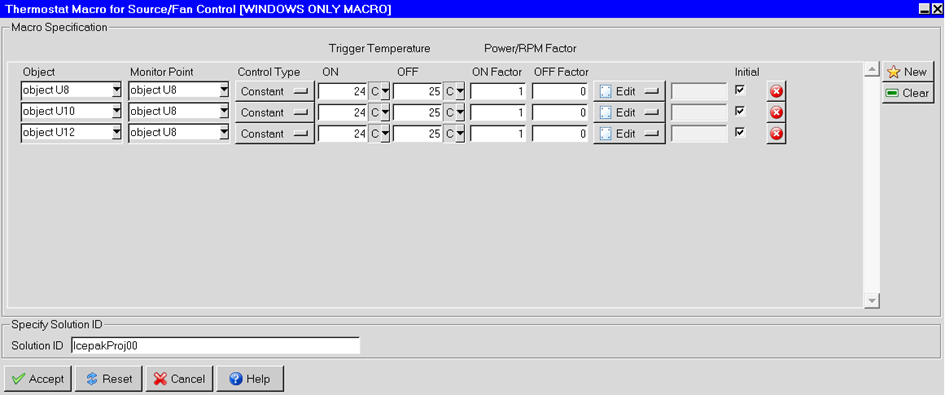Click OFF trigger temperature field in U8 row
This screenshot has width=945, height=395.
pyautogui.click(x=418, y=92)
